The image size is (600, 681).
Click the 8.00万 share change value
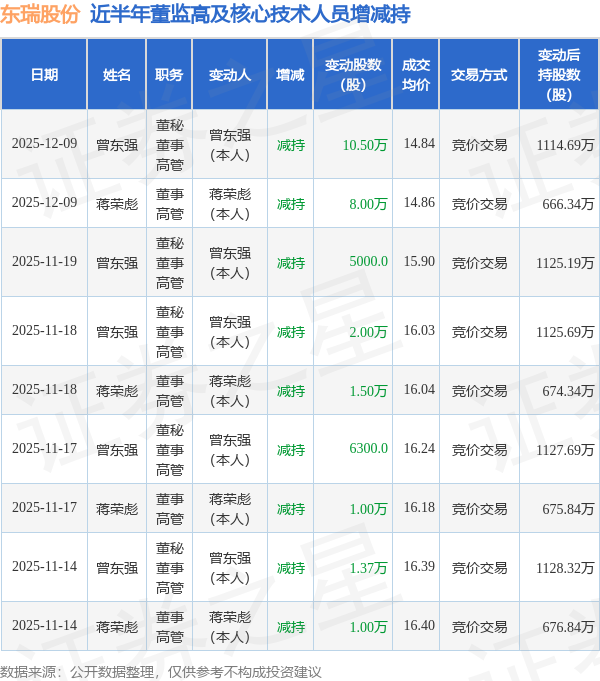tap(368, 204)
